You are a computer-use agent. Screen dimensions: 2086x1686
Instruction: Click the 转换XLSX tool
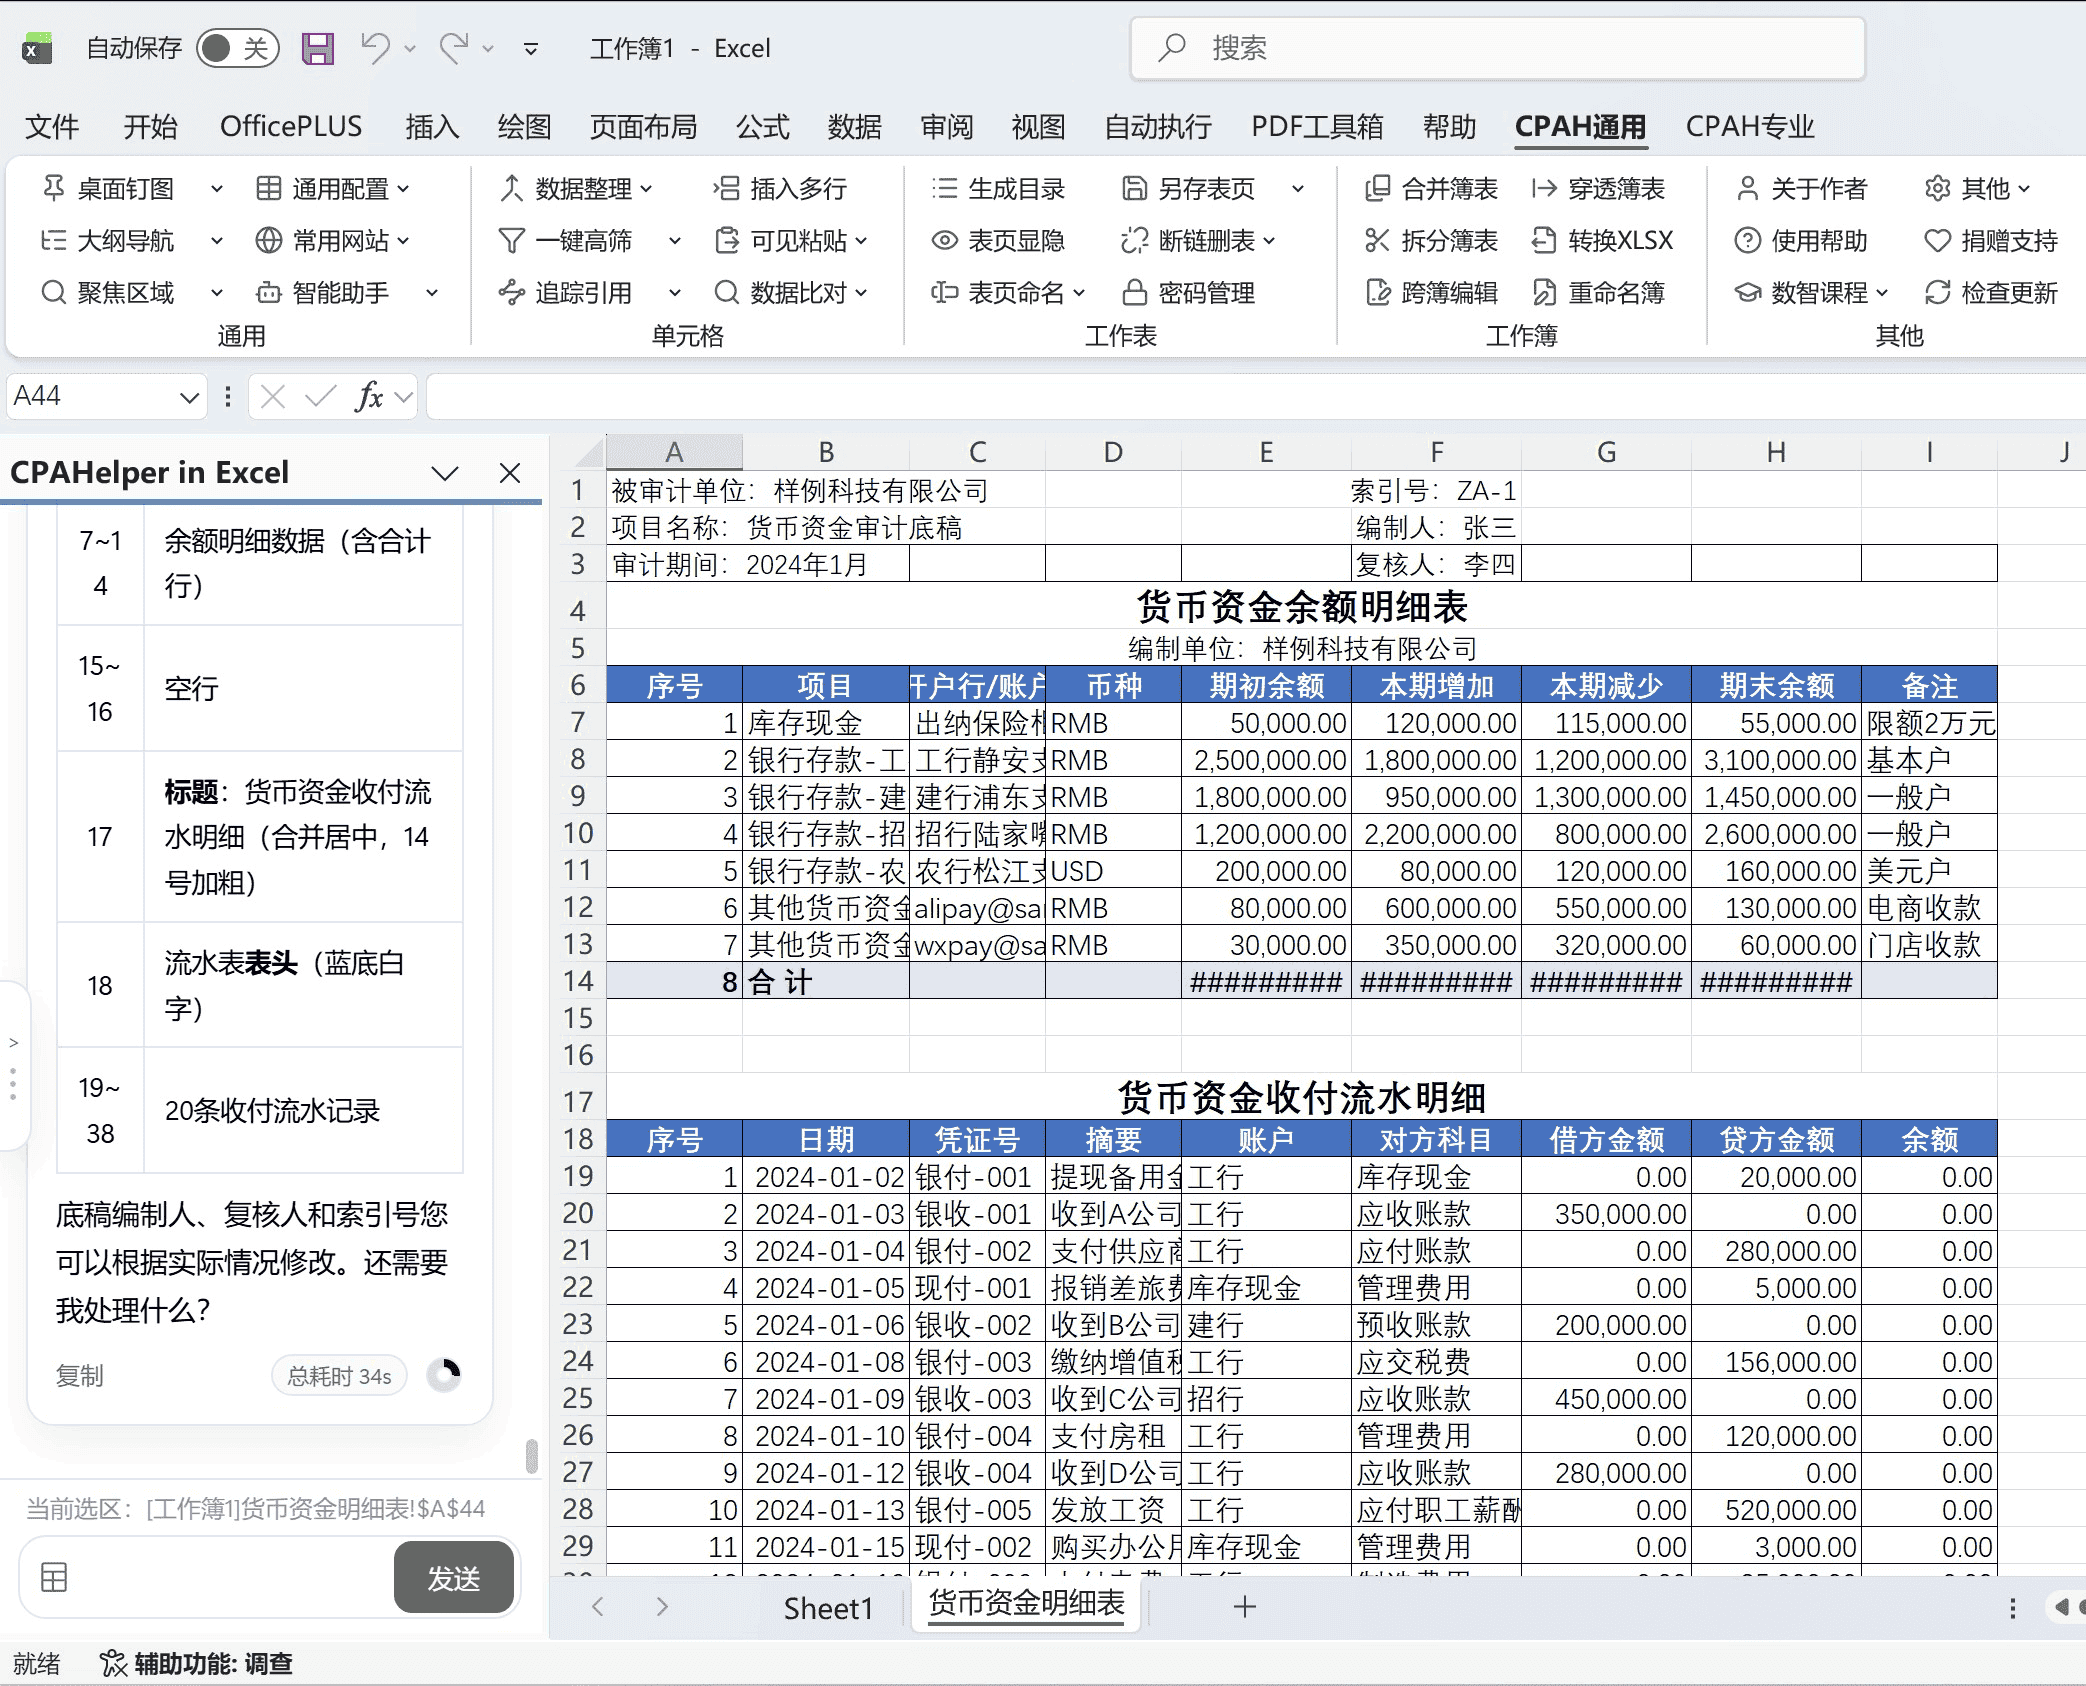coord(1602,240)
